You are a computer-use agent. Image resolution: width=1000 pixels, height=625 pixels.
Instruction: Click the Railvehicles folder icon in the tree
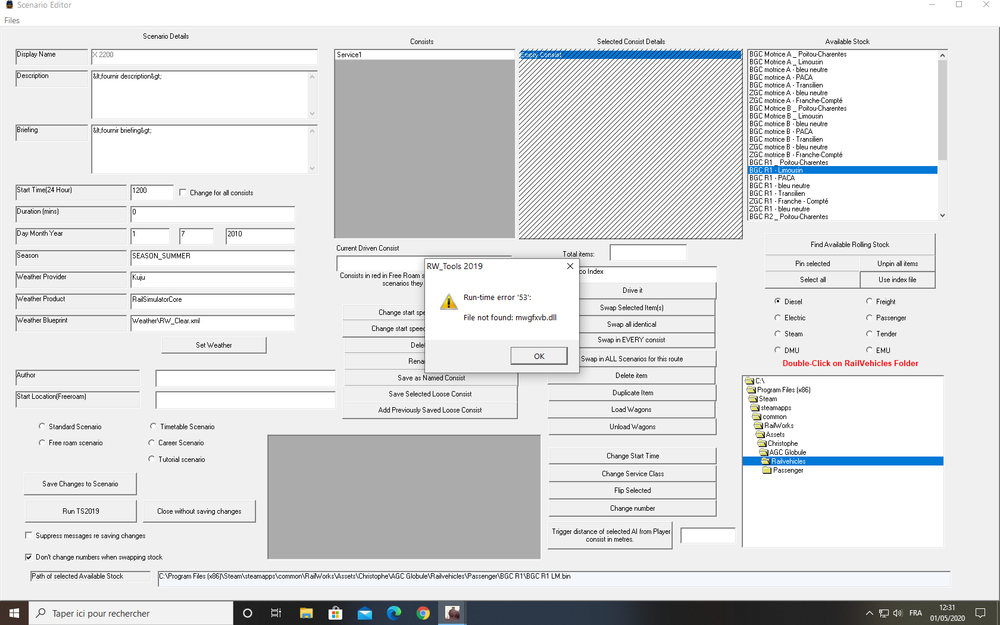point(764,460)
